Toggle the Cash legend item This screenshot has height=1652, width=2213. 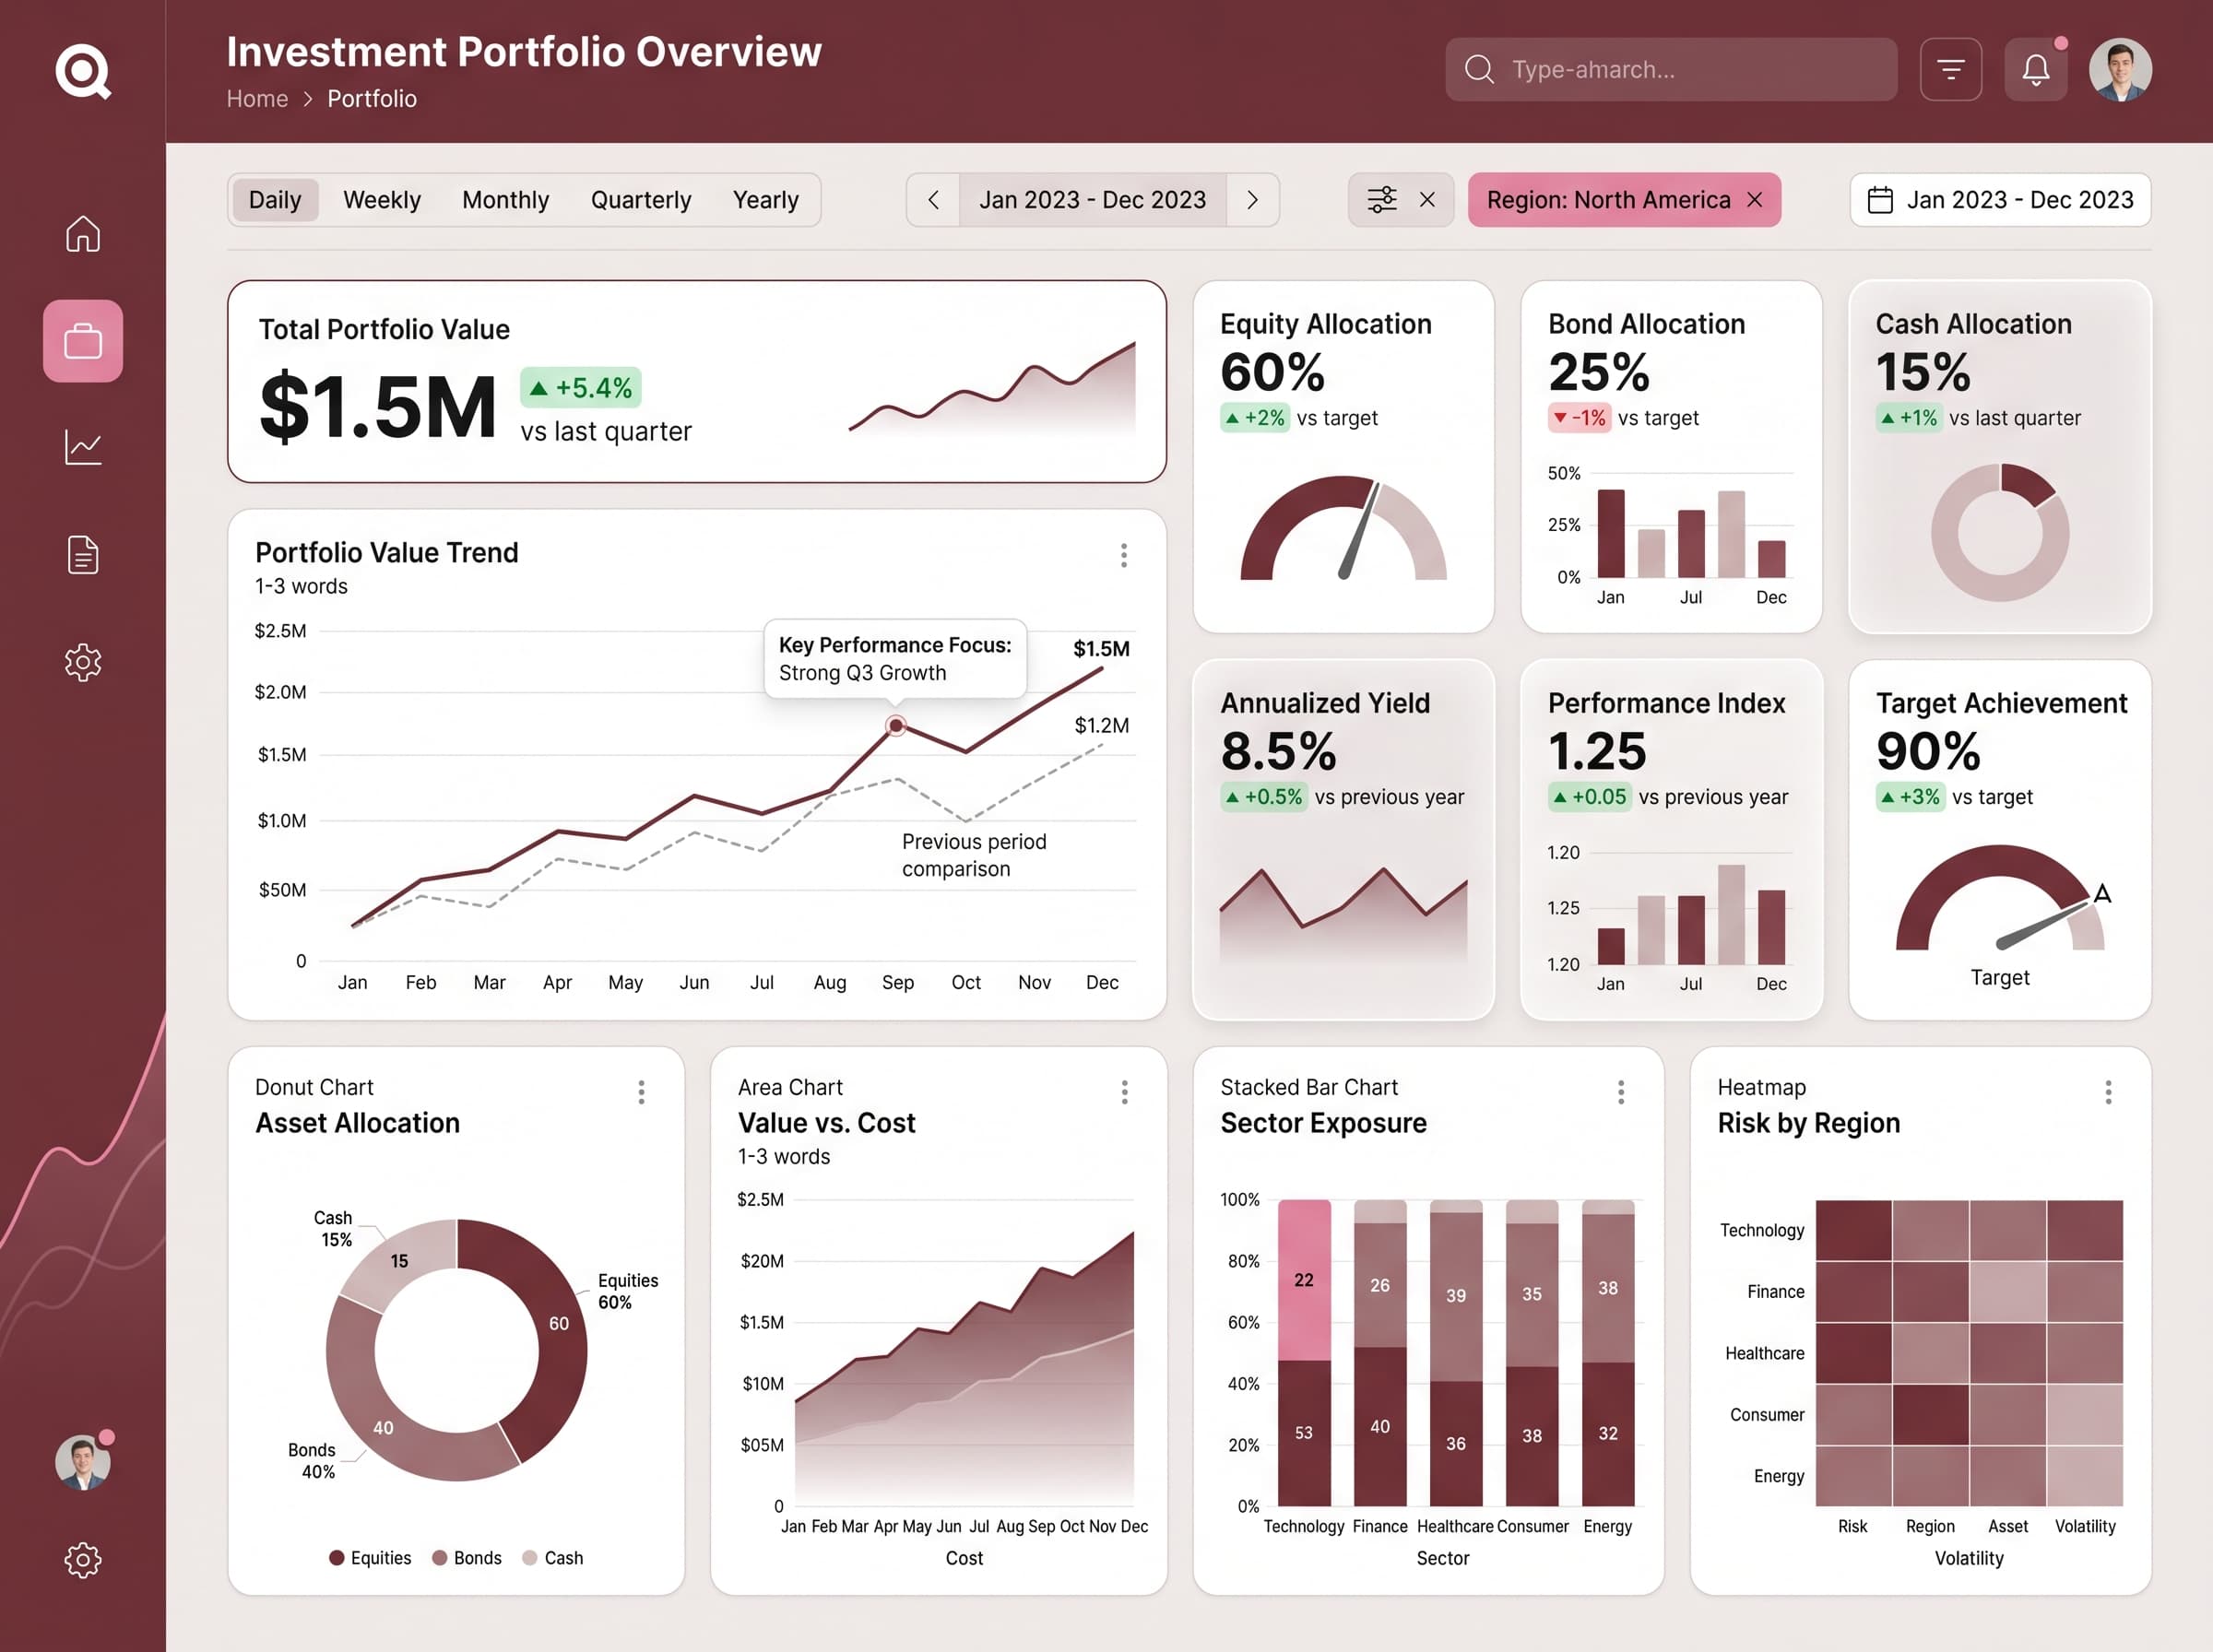(553, 1558)
